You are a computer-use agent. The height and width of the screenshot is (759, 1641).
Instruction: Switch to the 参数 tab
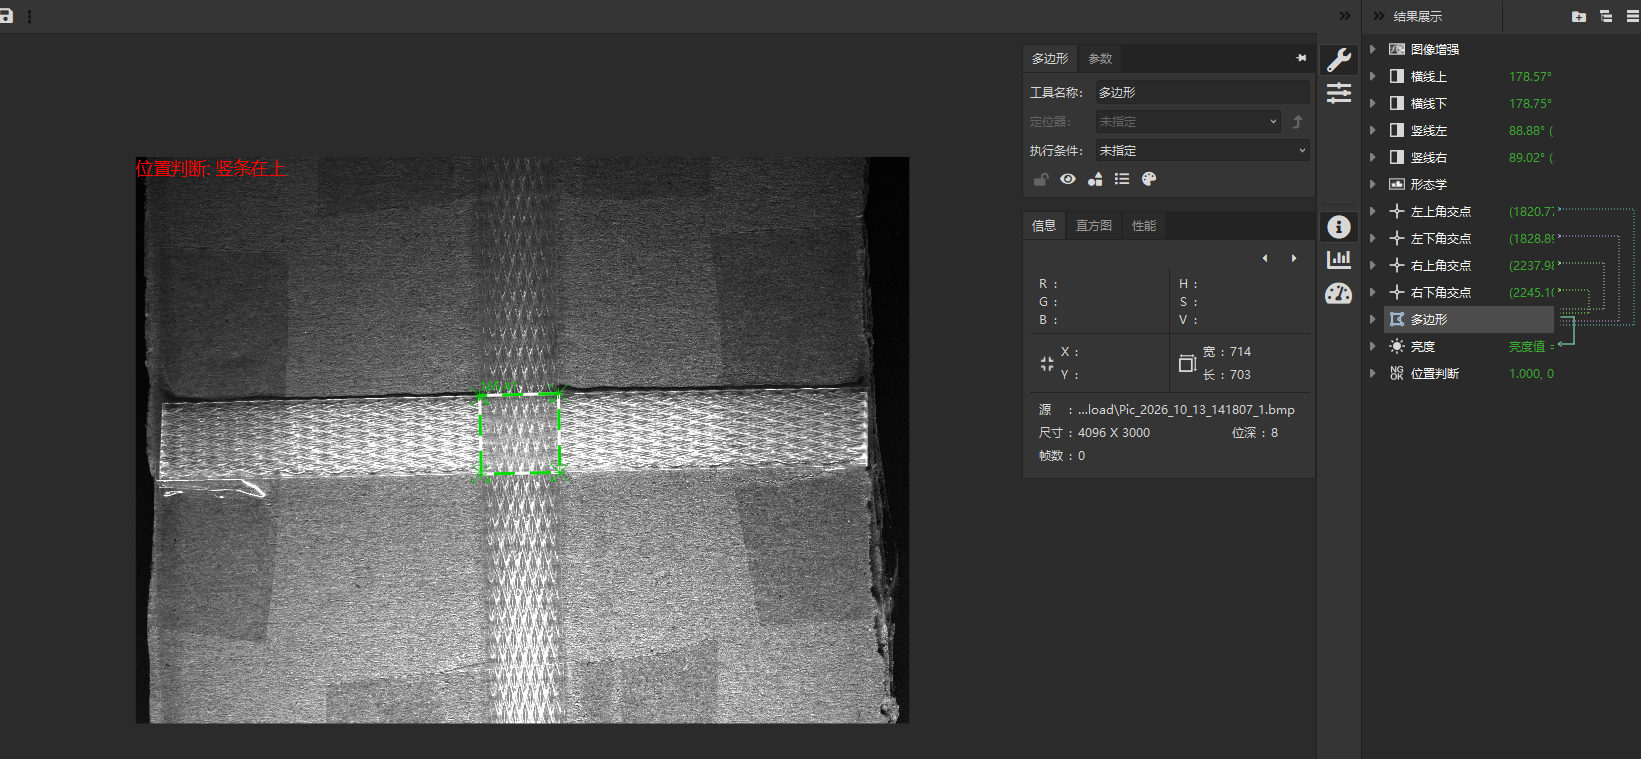pos(1100,58)
